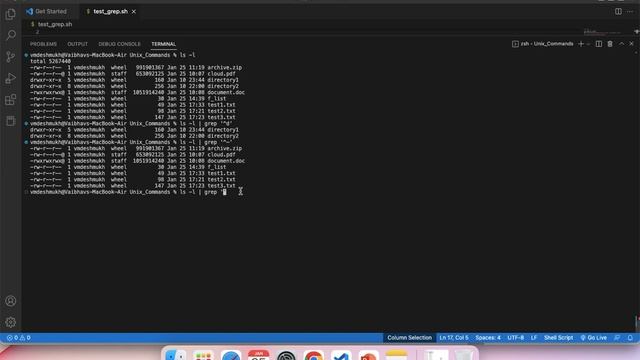Click Ln 17, Col 5 status item

pos(453,338)
